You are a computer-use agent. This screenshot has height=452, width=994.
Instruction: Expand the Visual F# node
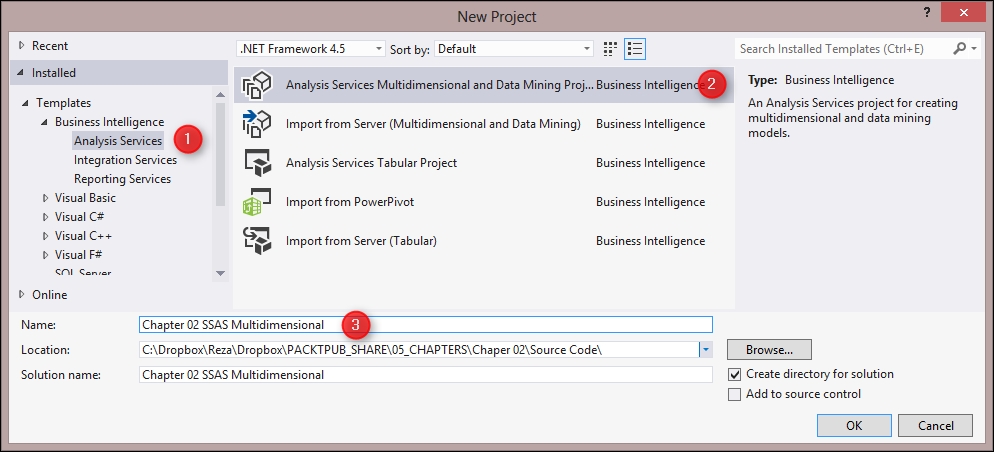[x=45, y=255]
